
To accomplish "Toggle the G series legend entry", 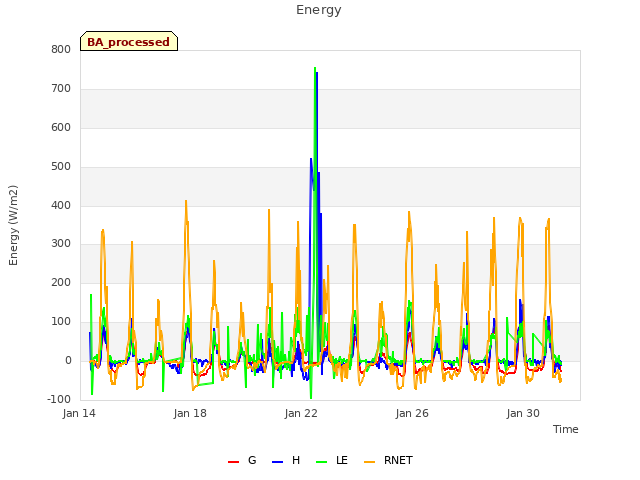I will pyautogui.click(x=242, y=460).
